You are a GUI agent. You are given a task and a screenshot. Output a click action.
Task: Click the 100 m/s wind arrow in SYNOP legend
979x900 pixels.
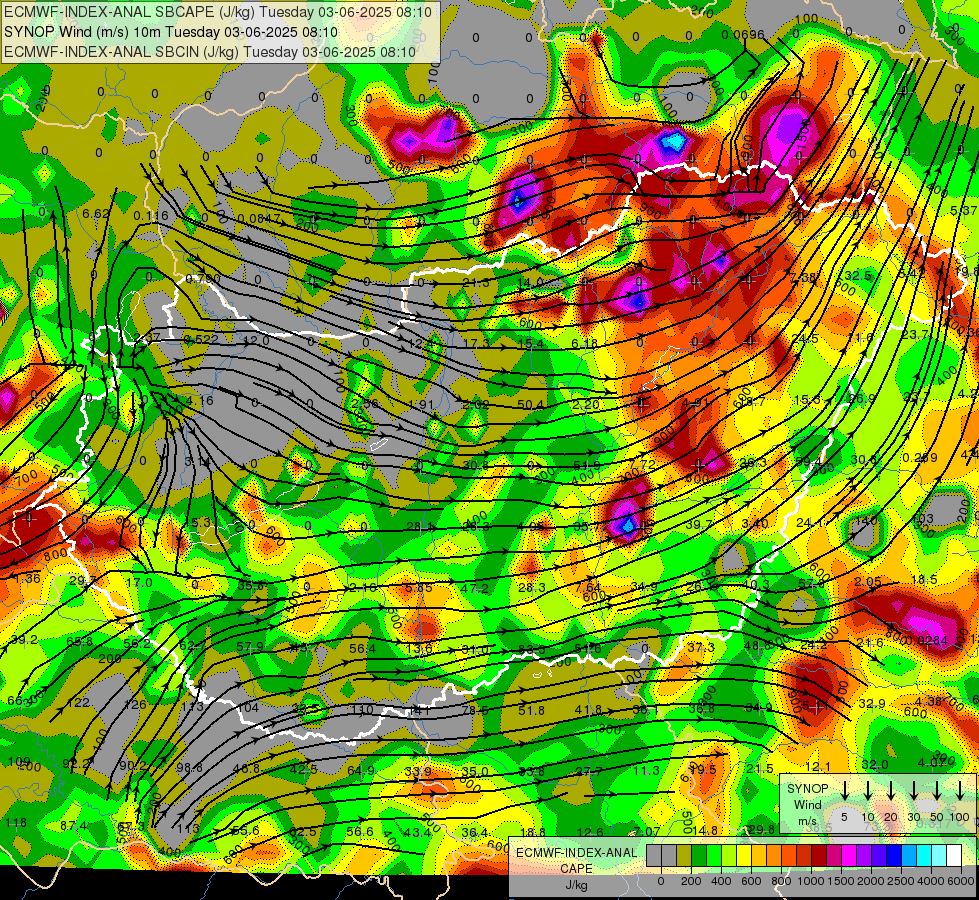pos(960,790)
